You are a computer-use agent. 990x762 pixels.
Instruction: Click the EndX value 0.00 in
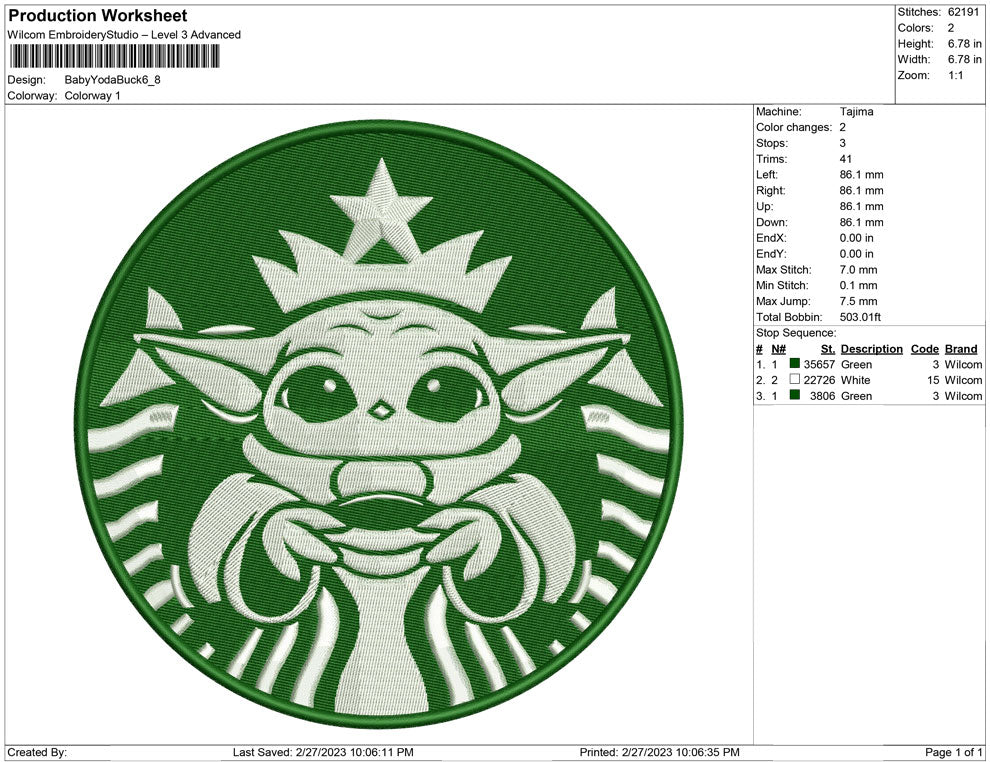coord(856,238)
